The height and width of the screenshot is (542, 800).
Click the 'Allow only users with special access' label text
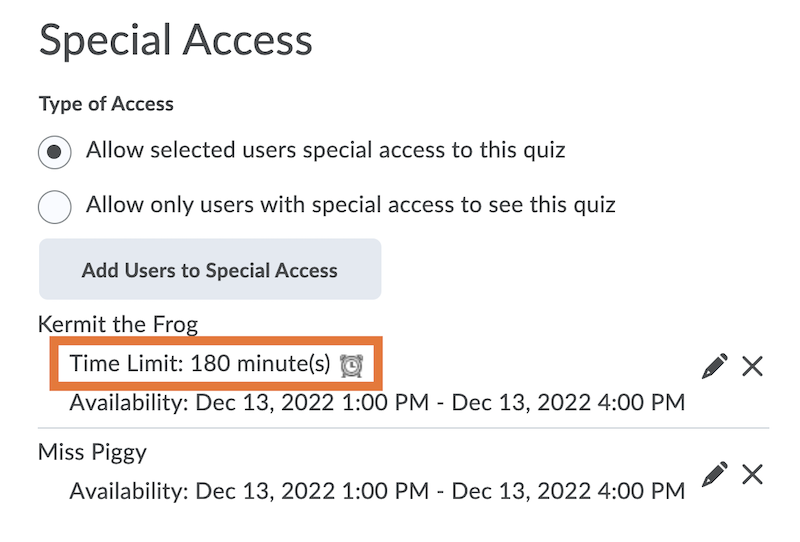coord(350,206)
